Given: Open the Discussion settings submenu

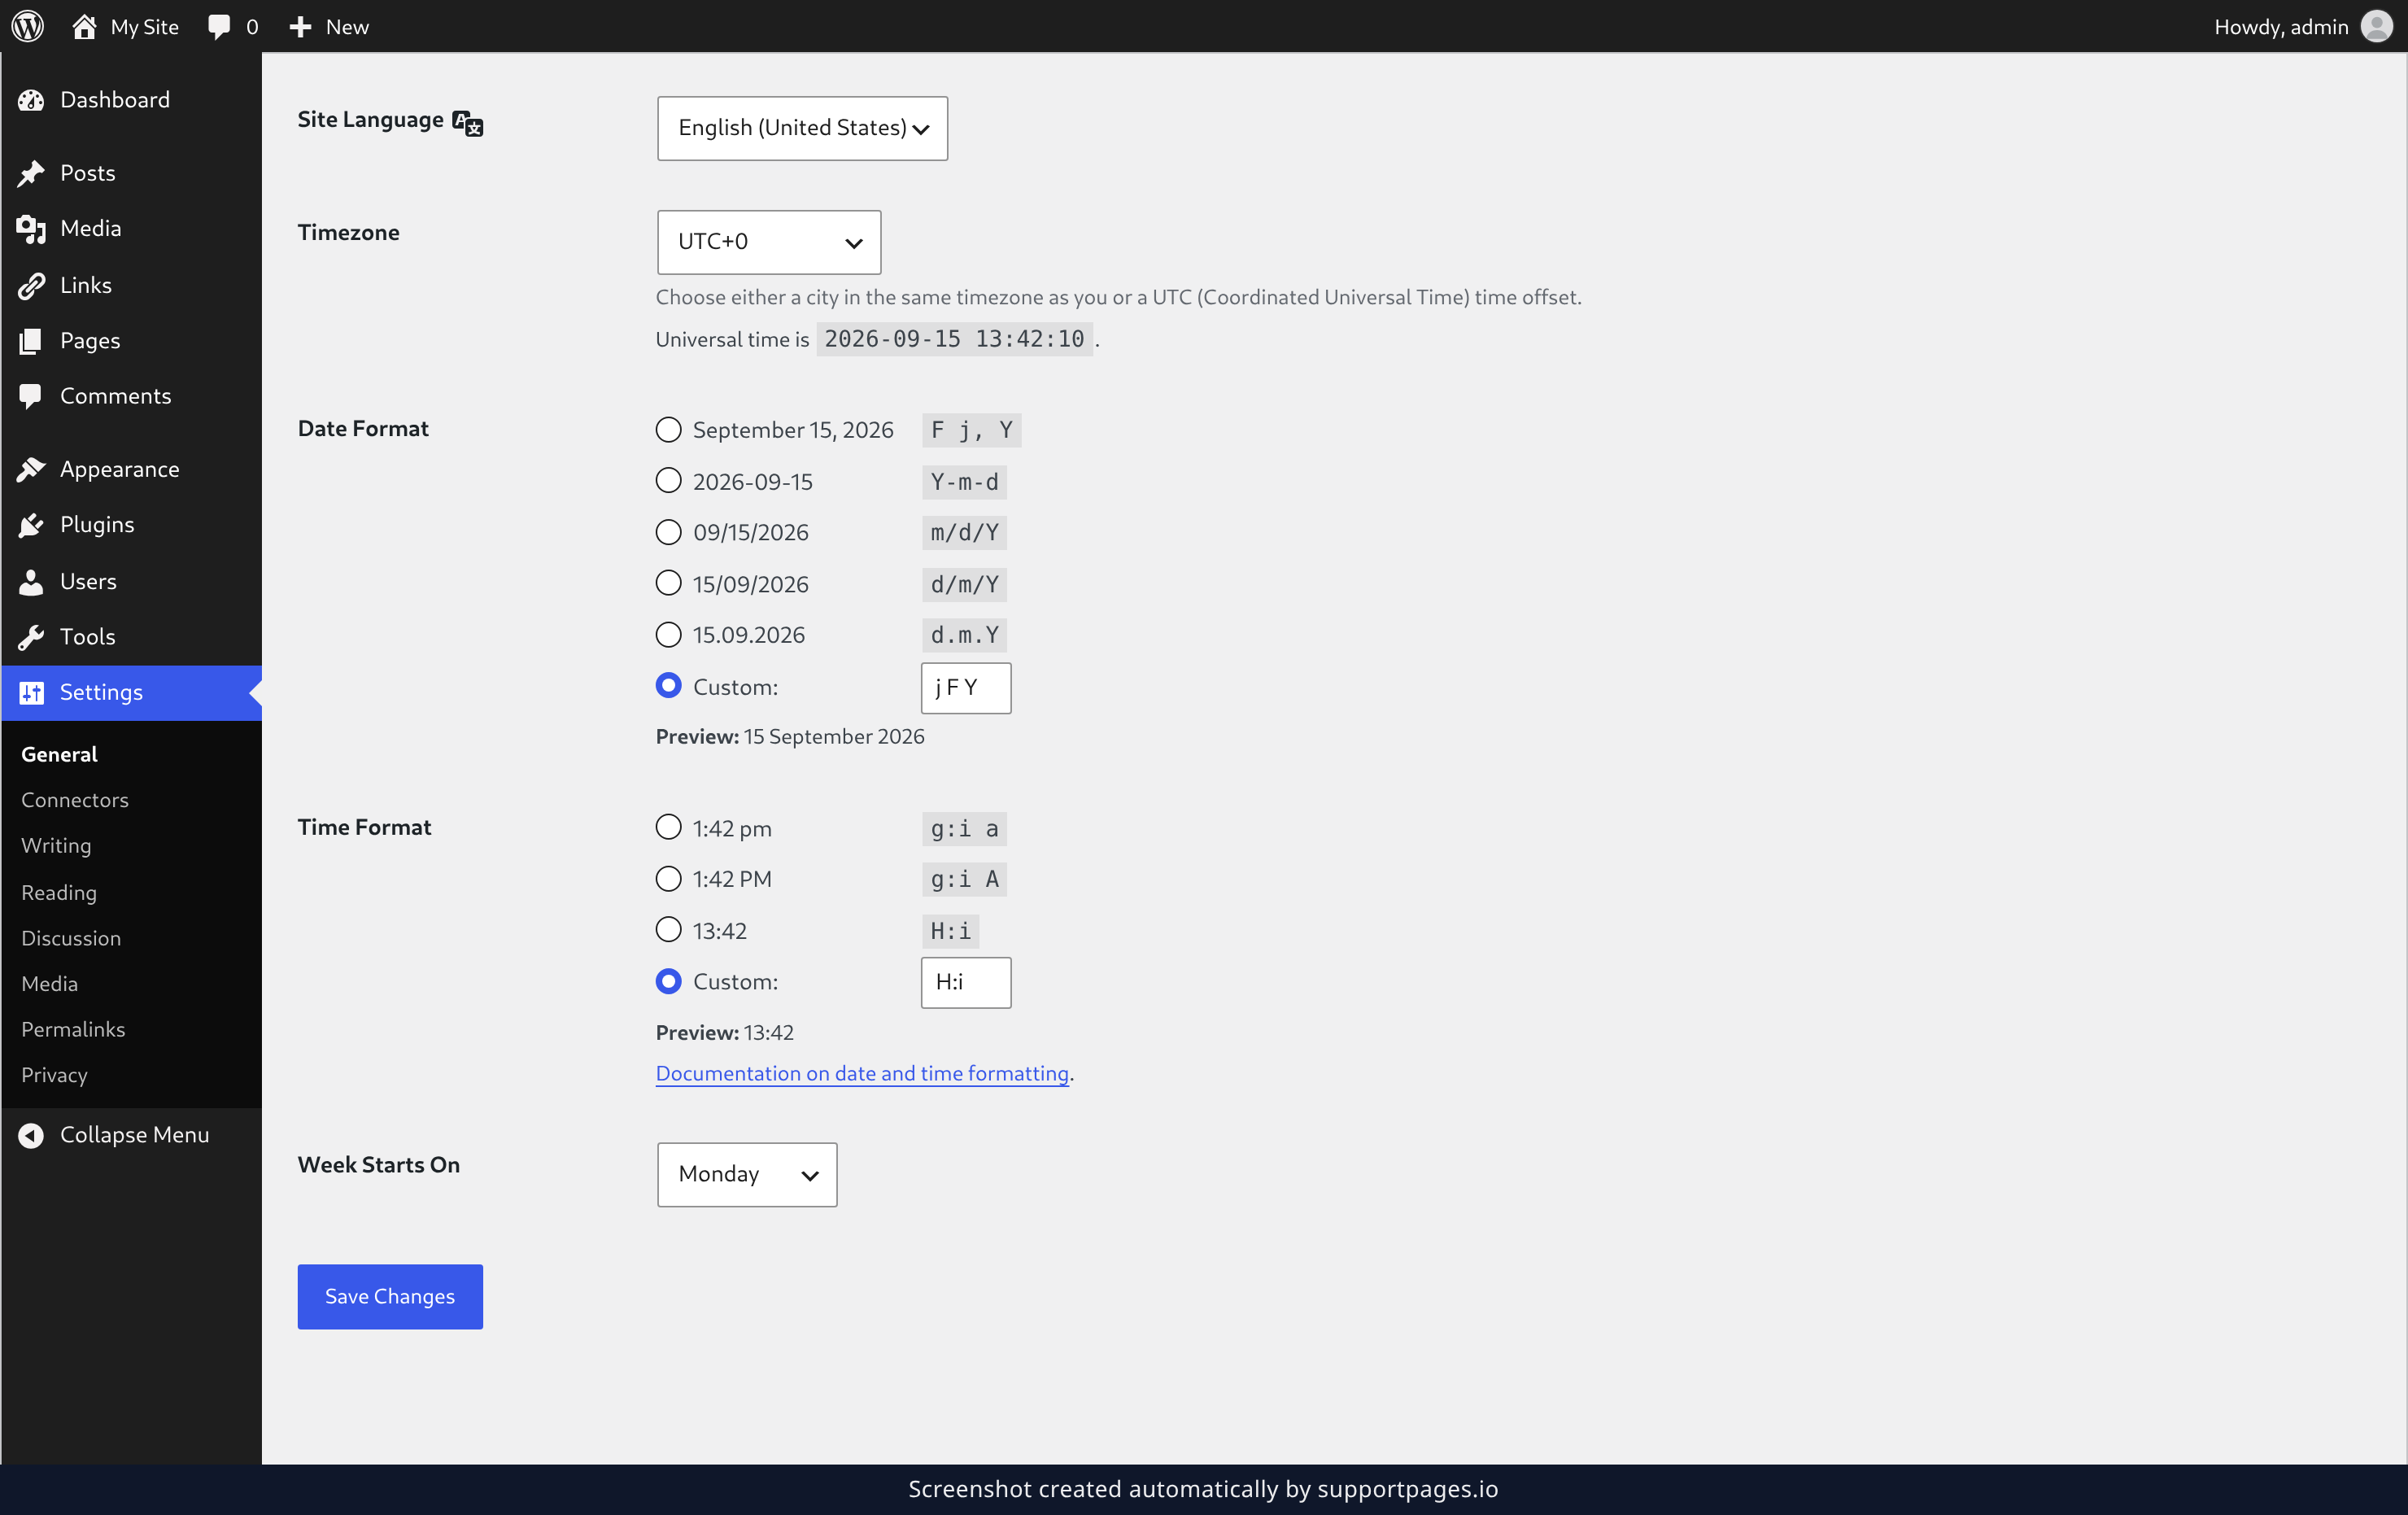Looking at the screenshot, I should point(71,938).
